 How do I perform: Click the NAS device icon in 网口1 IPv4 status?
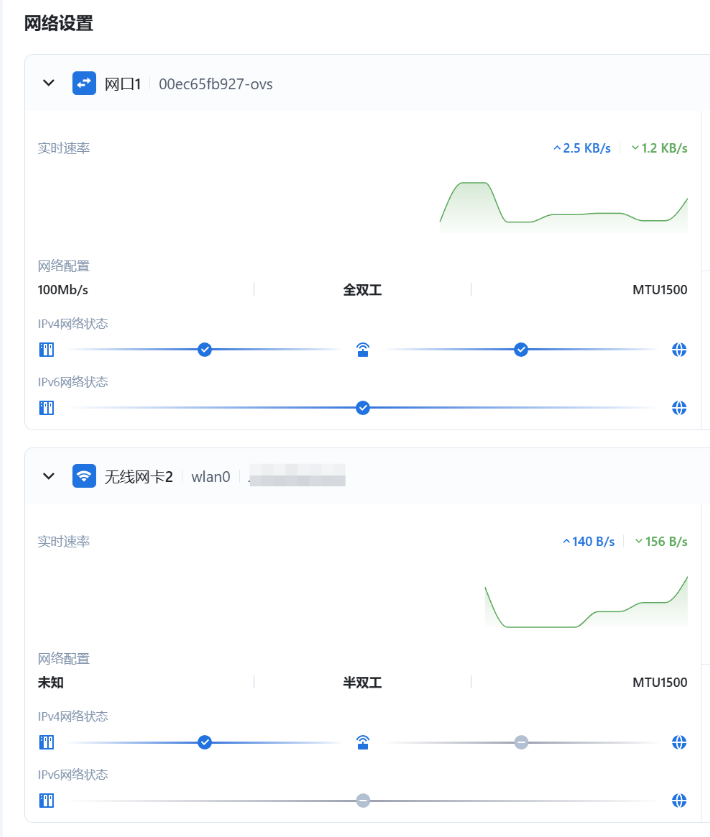click(x=46, y=350)
